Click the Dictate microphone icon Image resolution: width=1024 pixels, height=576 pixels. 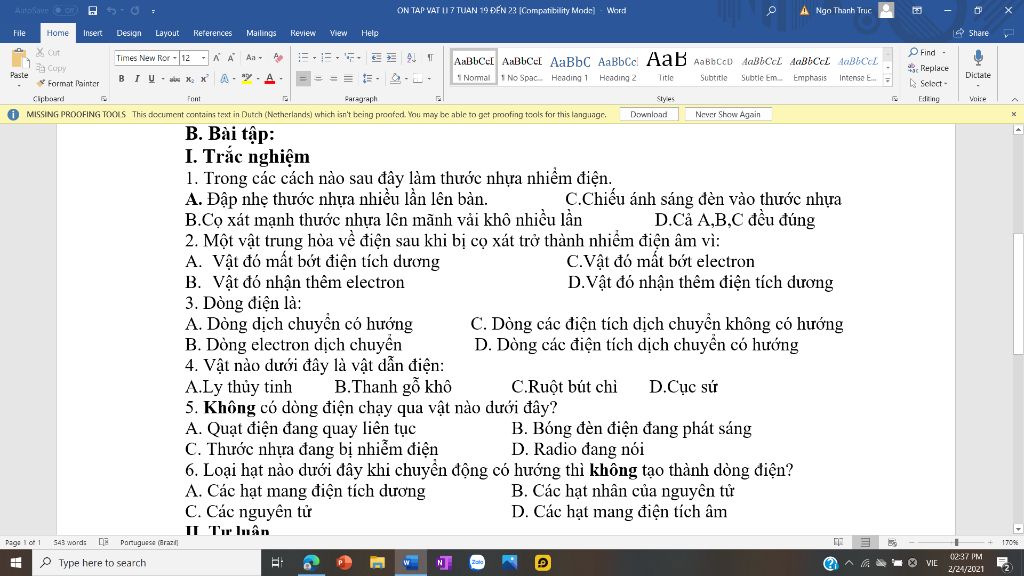click(978, 59)
